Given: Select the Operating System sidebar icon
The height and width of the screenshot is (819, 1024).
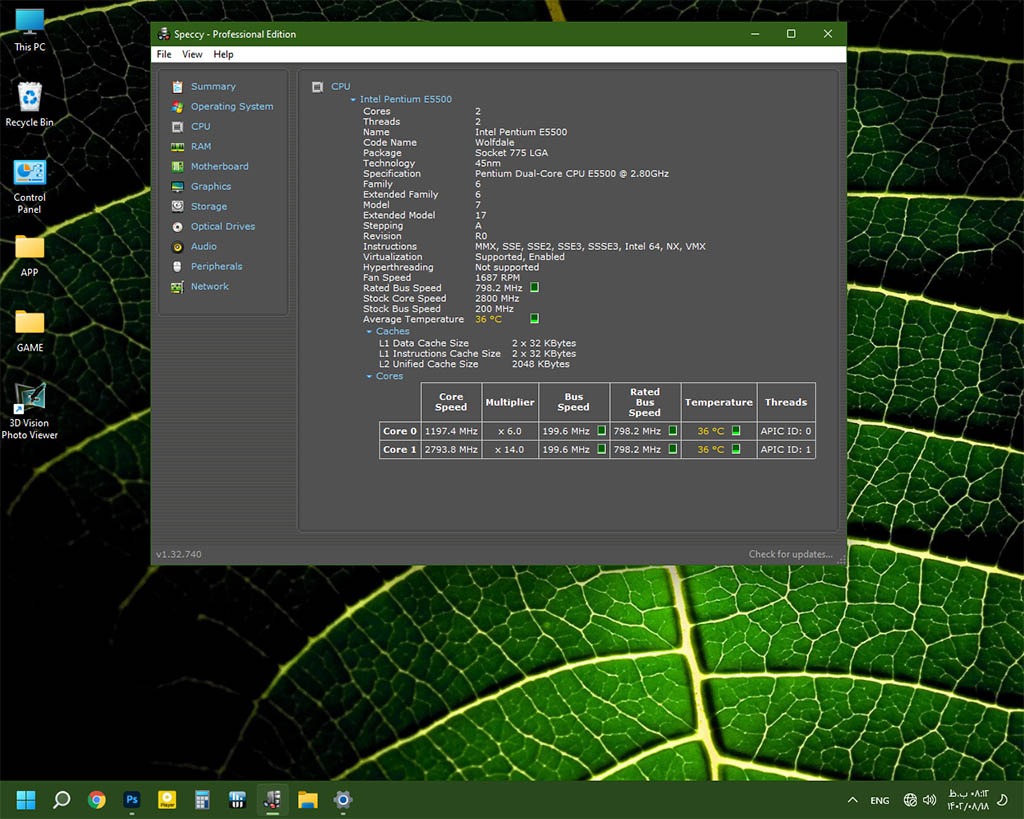Looking at the screenshot, I should pos(177,107).
